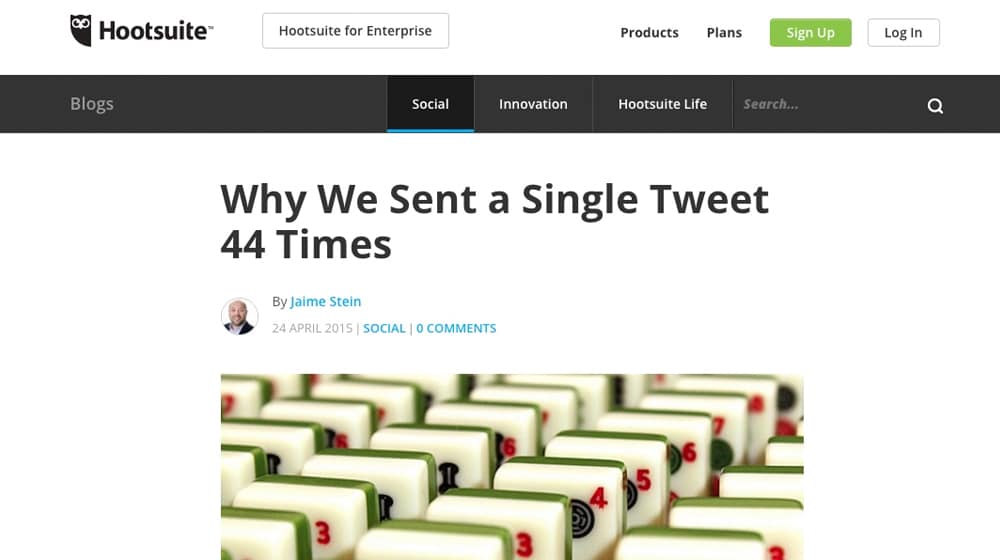This screenshot has width=1000, height=560.
Task: Open the Hootsuite Life tab
Action: click(662, 104)
